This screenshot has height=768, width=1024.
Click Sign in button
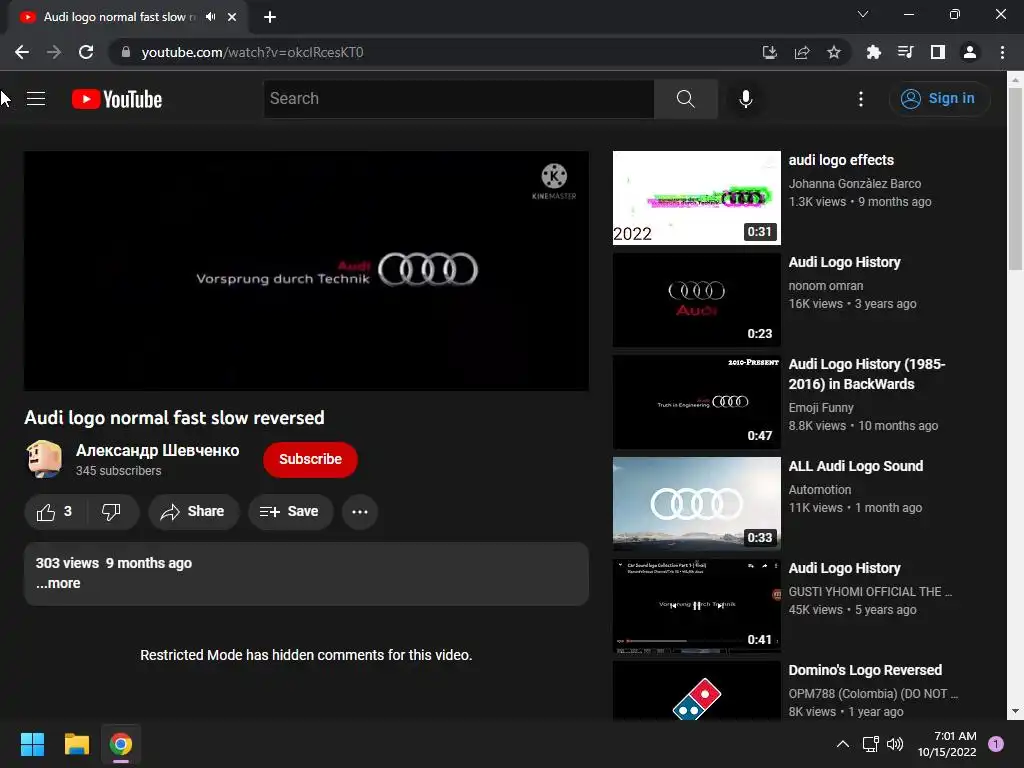click(x=938, y=99)
